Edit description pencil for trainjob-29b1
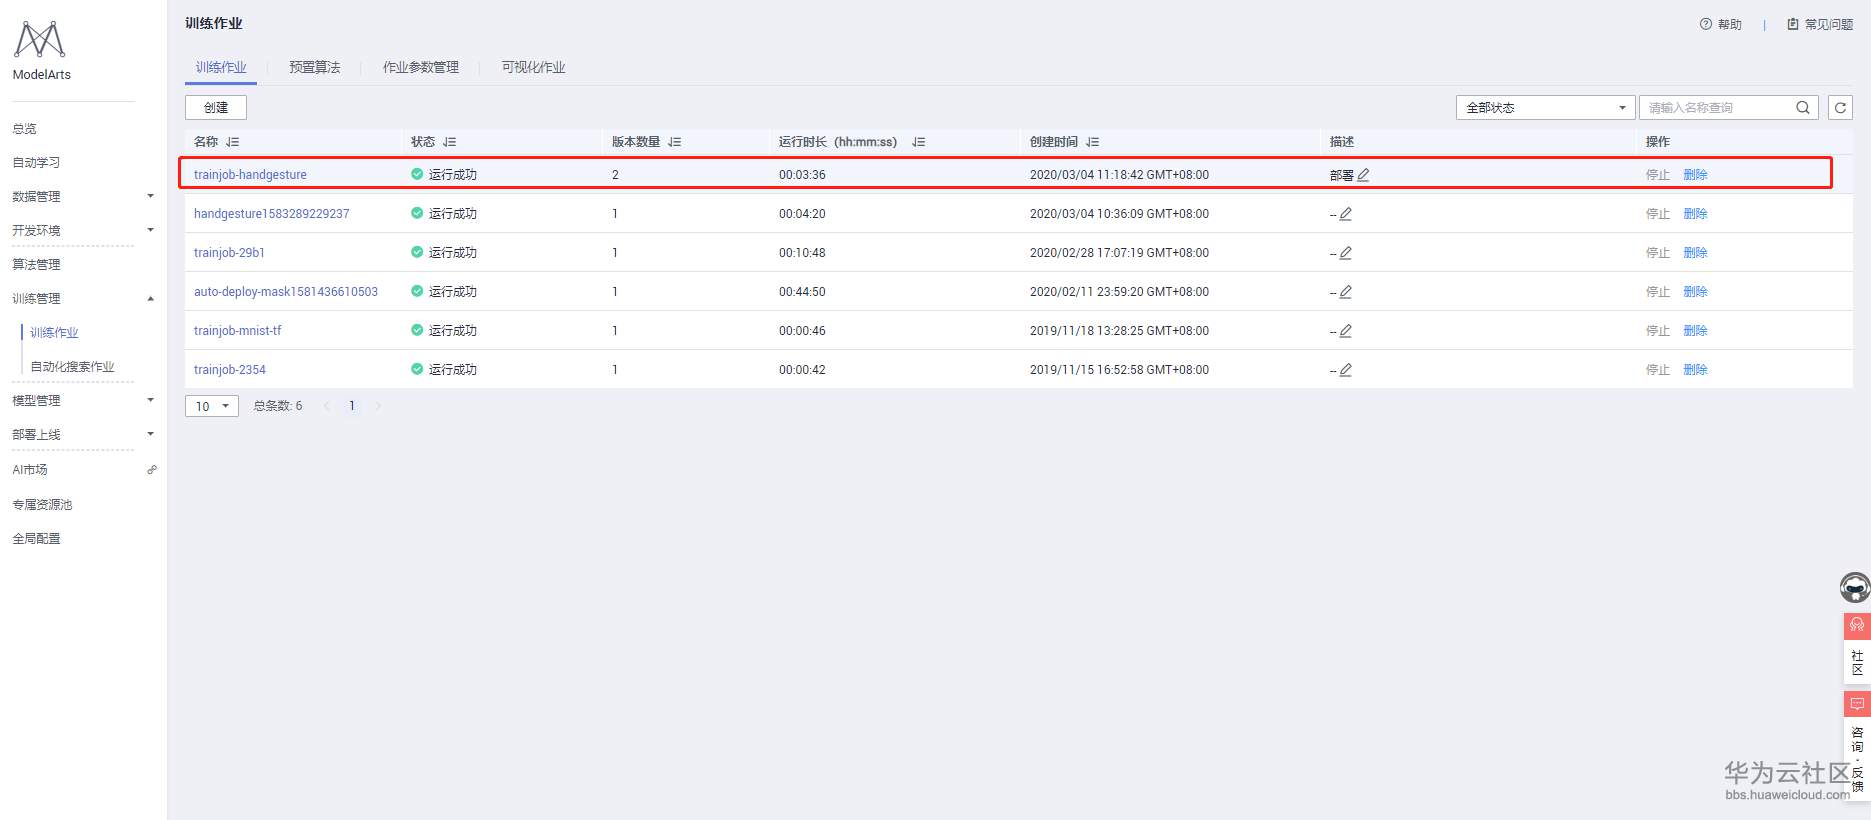The width and height of the screenshot is (1871, 820). (1346, 253)
